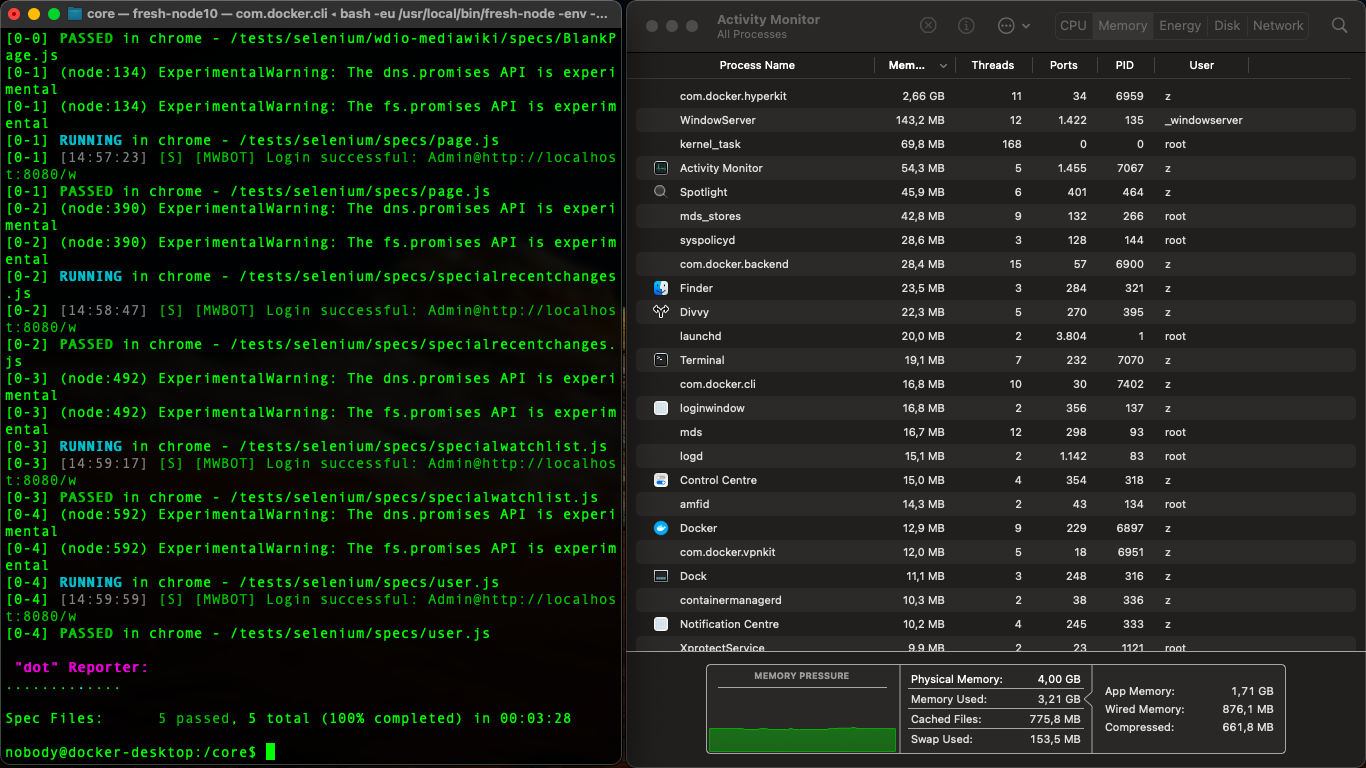Click the stop process (X) toolbar icon

coord(928,26)
